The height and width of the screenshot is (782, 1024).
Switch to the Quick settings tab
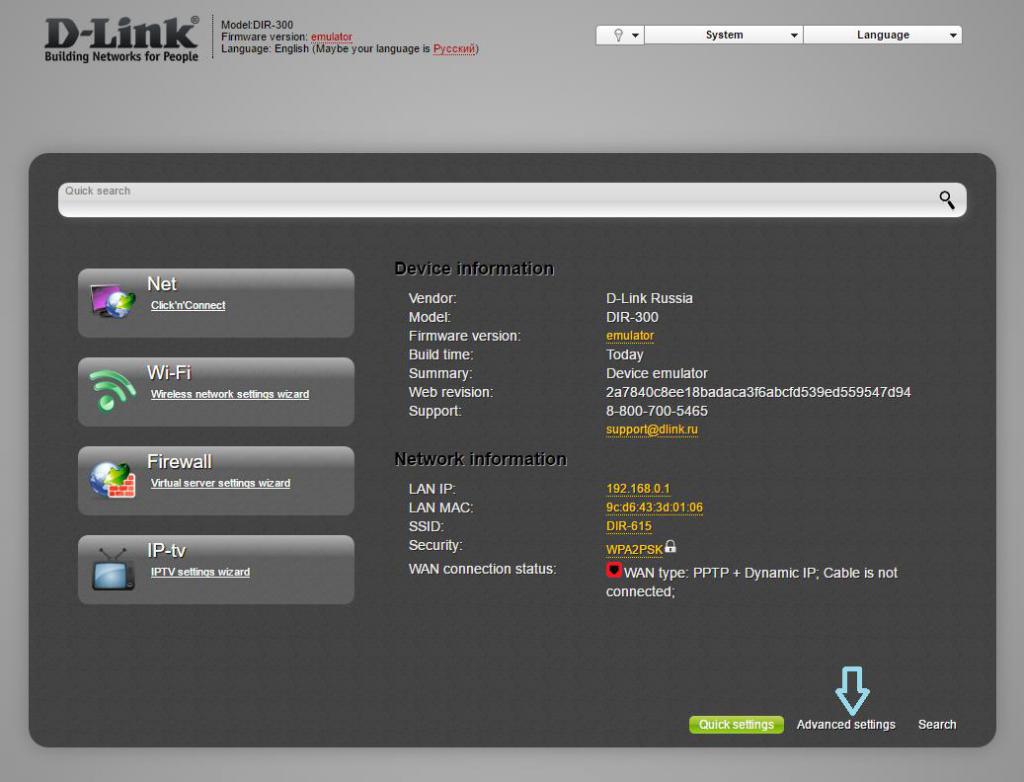[736, 725]
